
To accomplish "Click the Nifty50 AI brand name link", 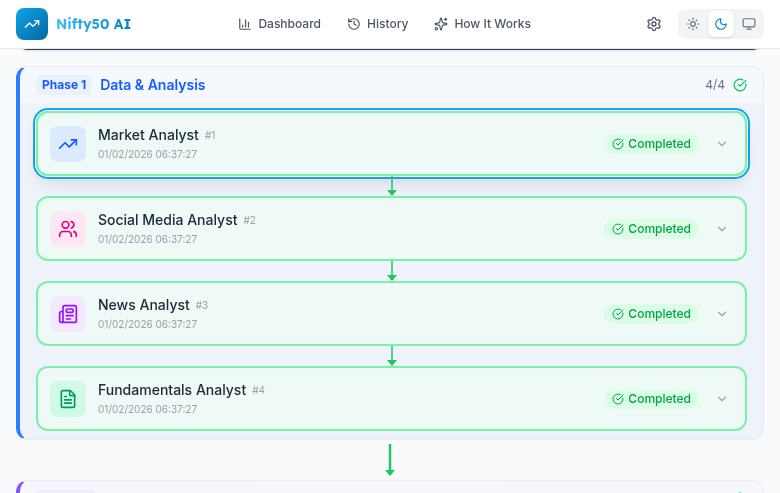I will [x=93, y=24].
